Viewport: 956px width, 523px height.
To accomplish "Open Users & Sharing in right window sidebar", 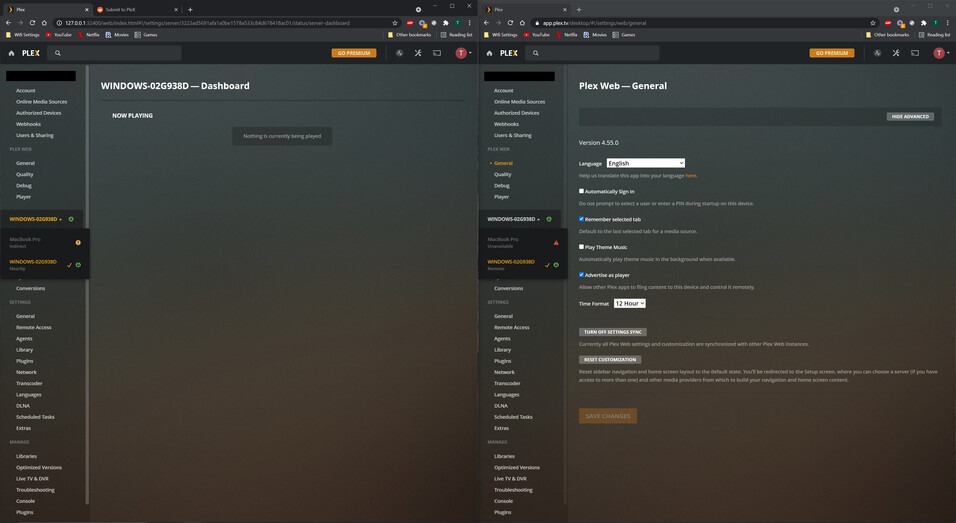I will coord(512,135).
